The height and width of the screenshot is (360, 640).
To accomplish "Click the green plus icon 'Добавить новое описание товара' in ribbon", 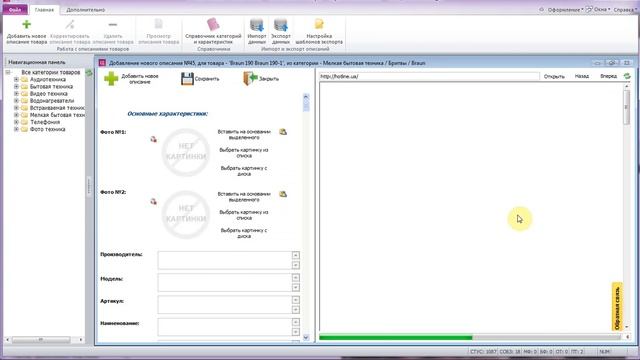I will click(x=27, y=24).
